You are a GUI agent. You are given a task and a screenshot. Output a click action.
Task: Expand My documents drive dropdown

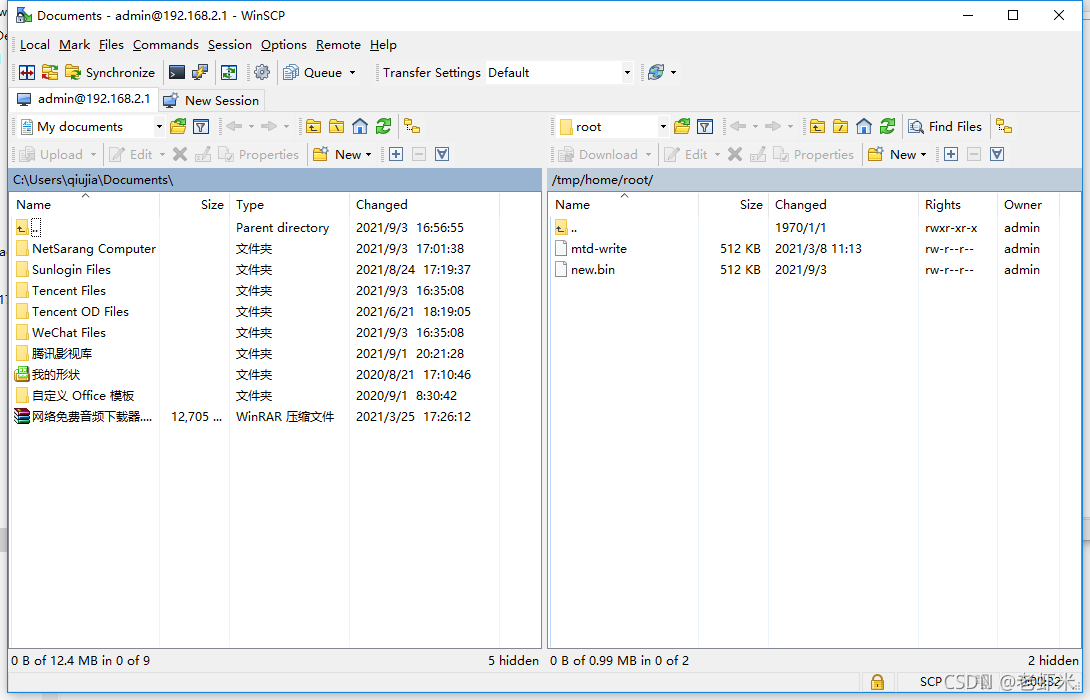159,127
